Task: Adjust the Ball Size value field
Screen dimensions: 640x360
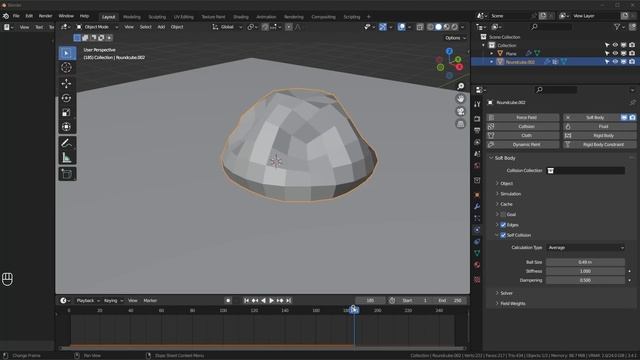Action: tap(585, 262)
